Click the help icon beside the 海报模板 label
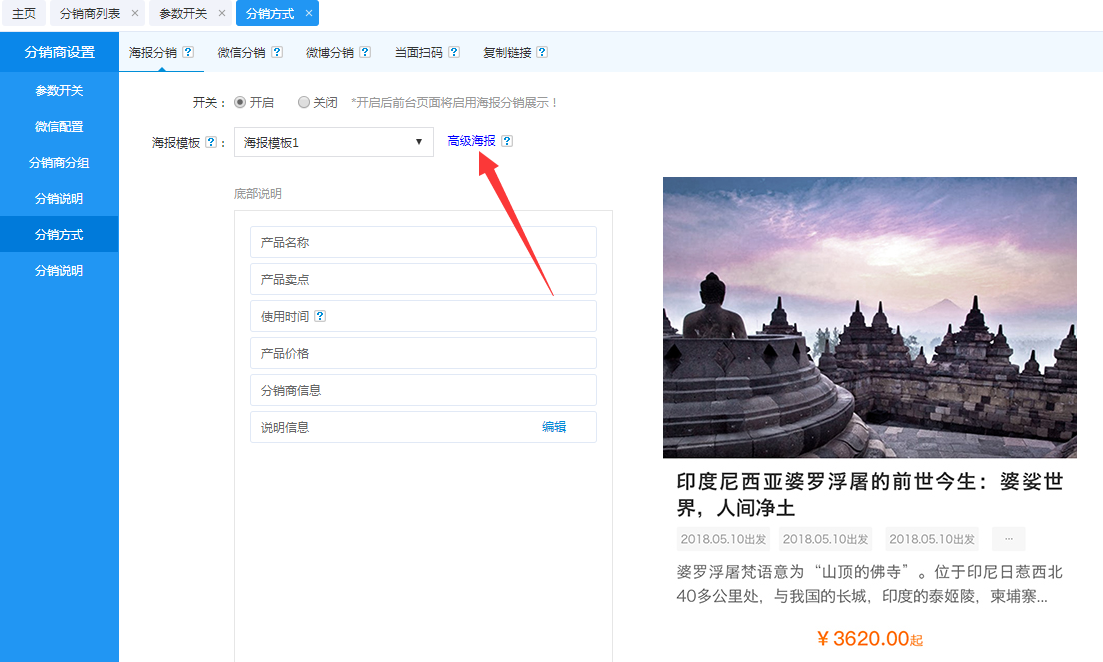Screen dimensions: 1103x662 [x=211, y=142]
